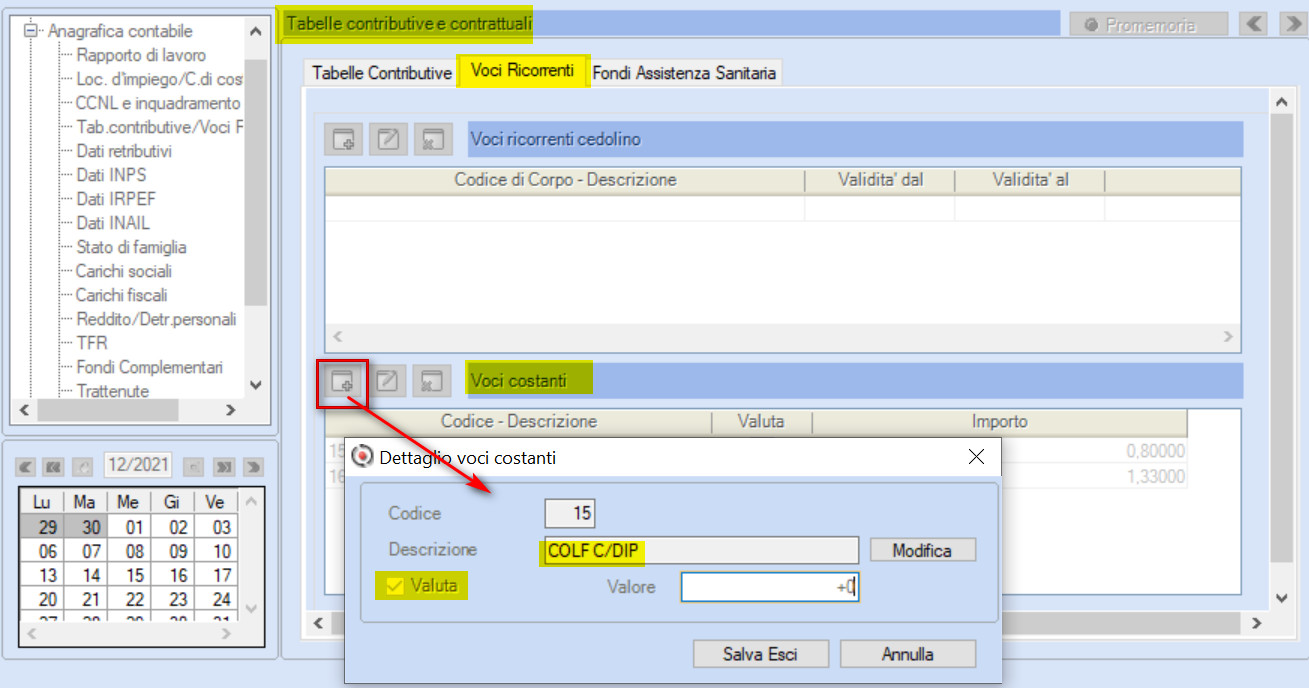Select the Dati INPS tree item
This screenshot has height=688, width=1309.
point(111,175)
